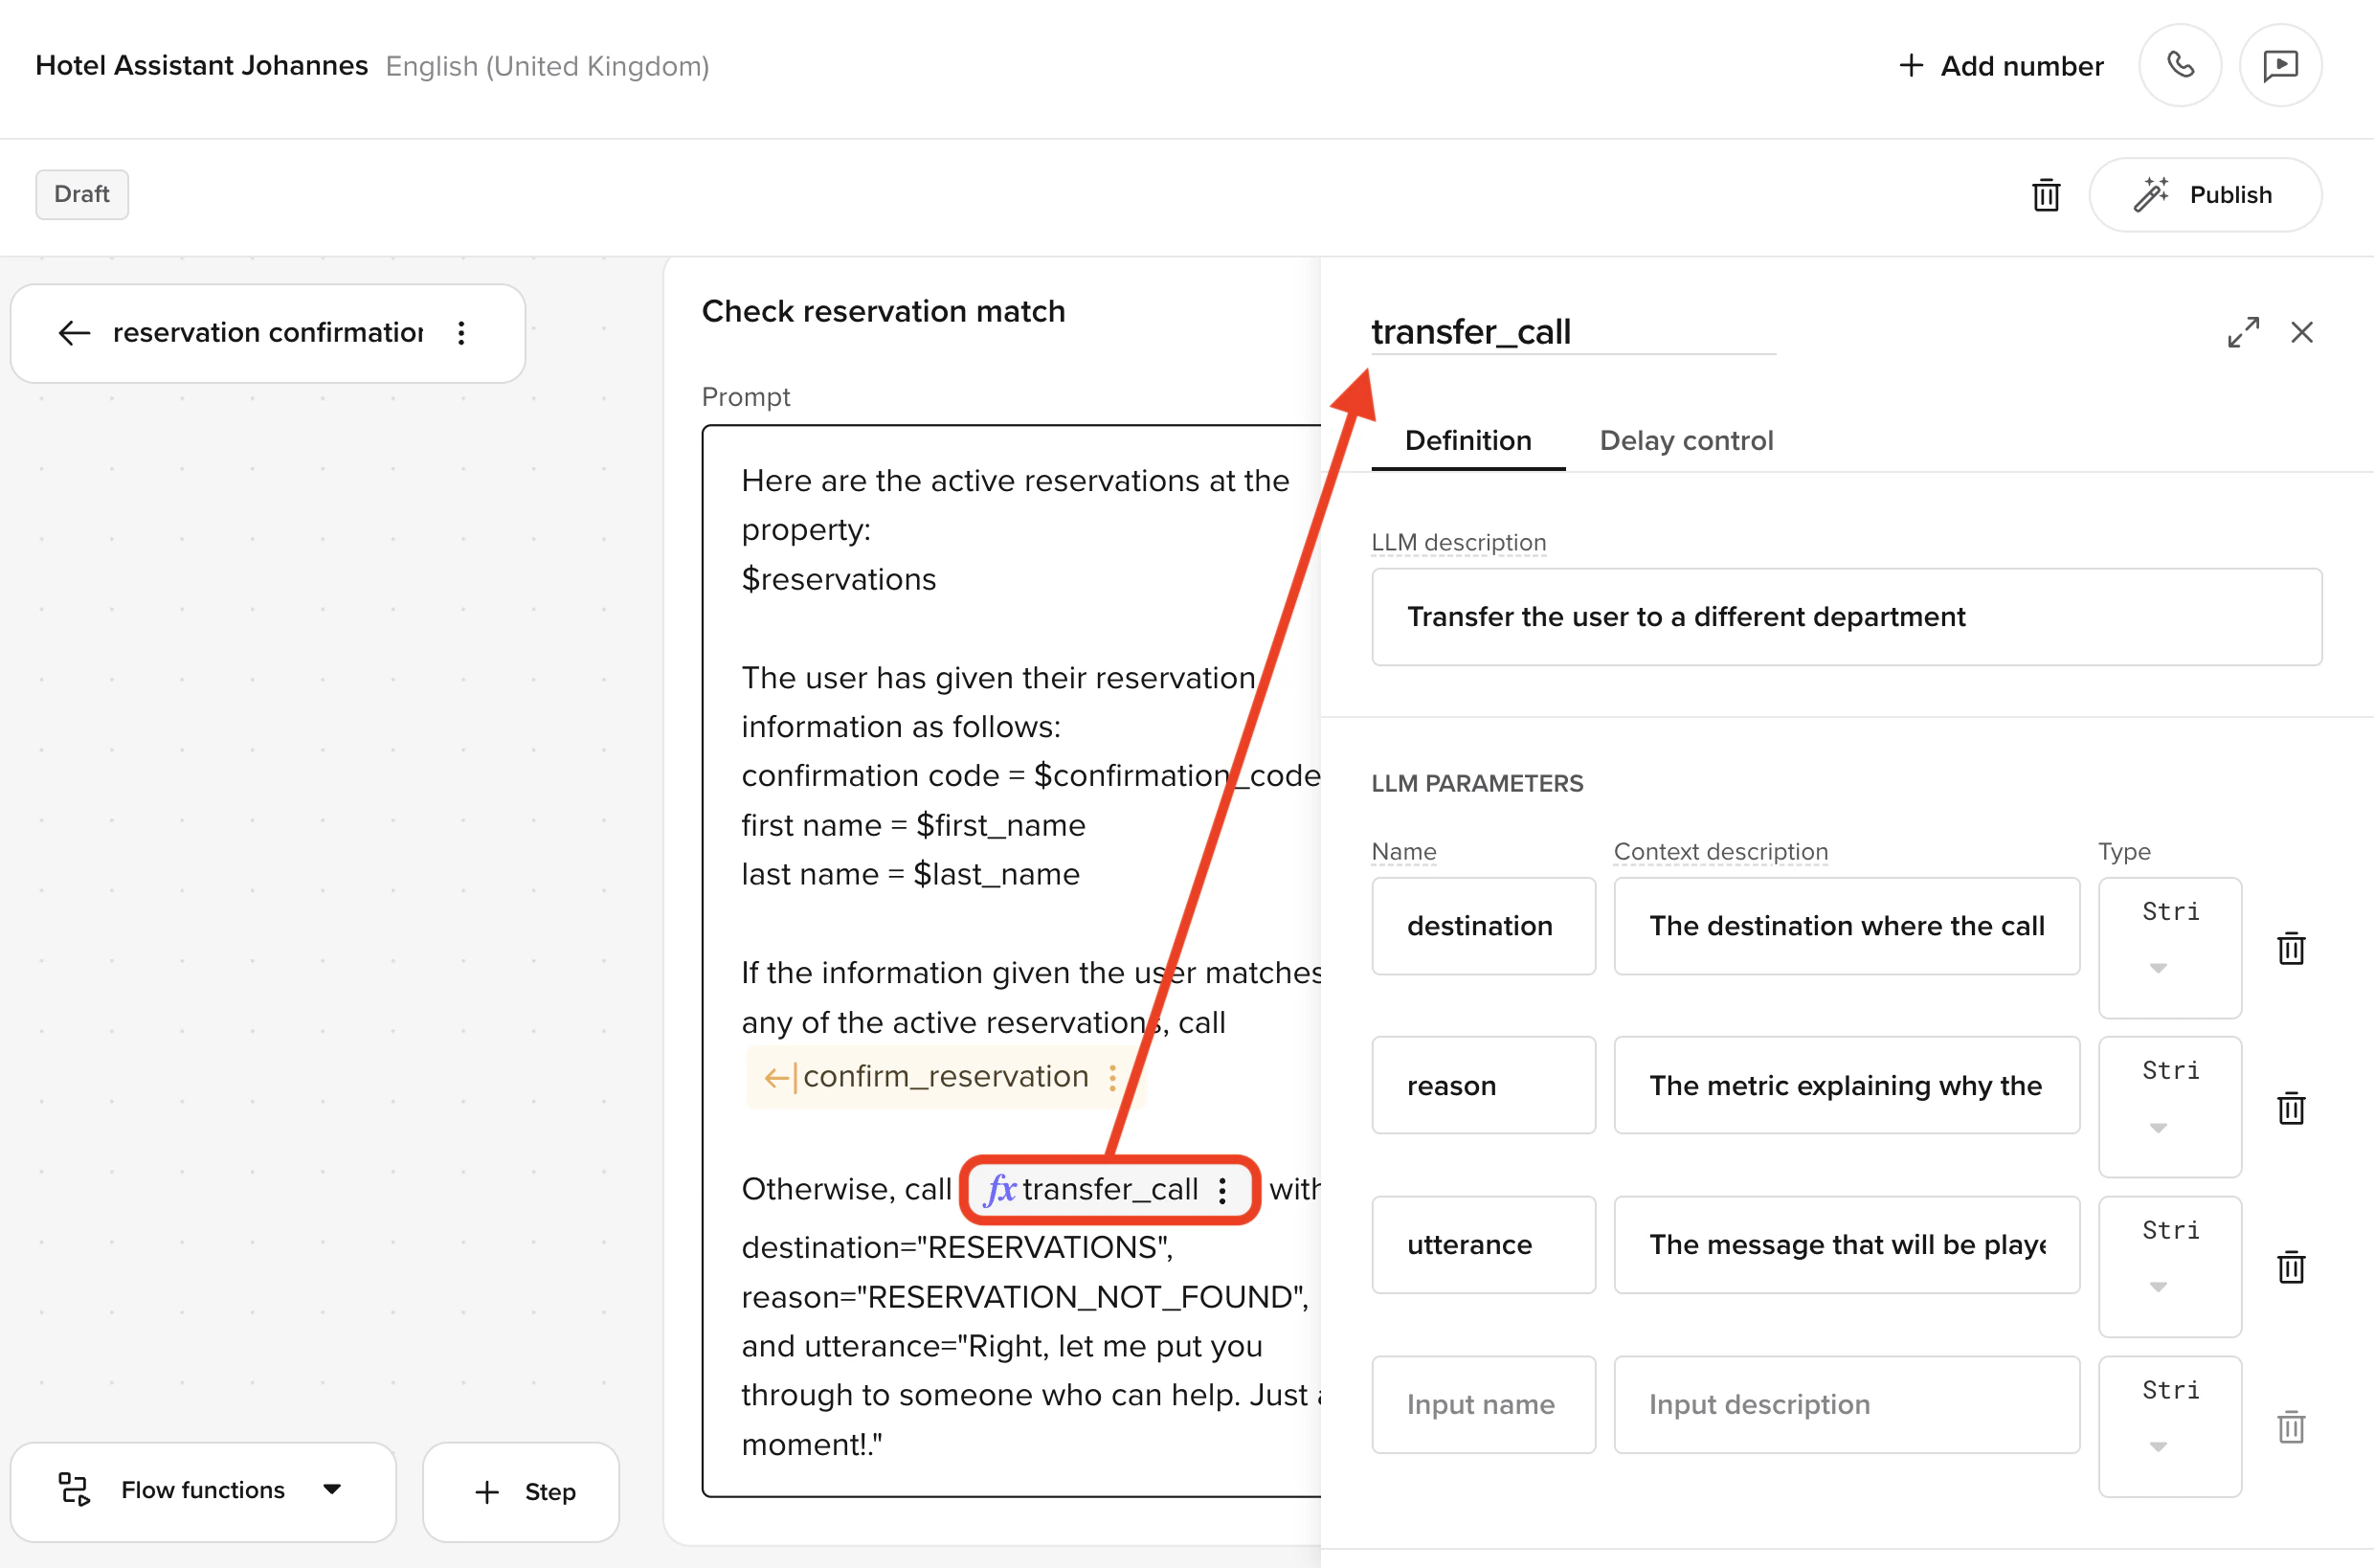Viewport: 2374px width, 1568px height.
Task: Remove the utterance parameter with trash icon
Action: (x=2291, y=1267)
